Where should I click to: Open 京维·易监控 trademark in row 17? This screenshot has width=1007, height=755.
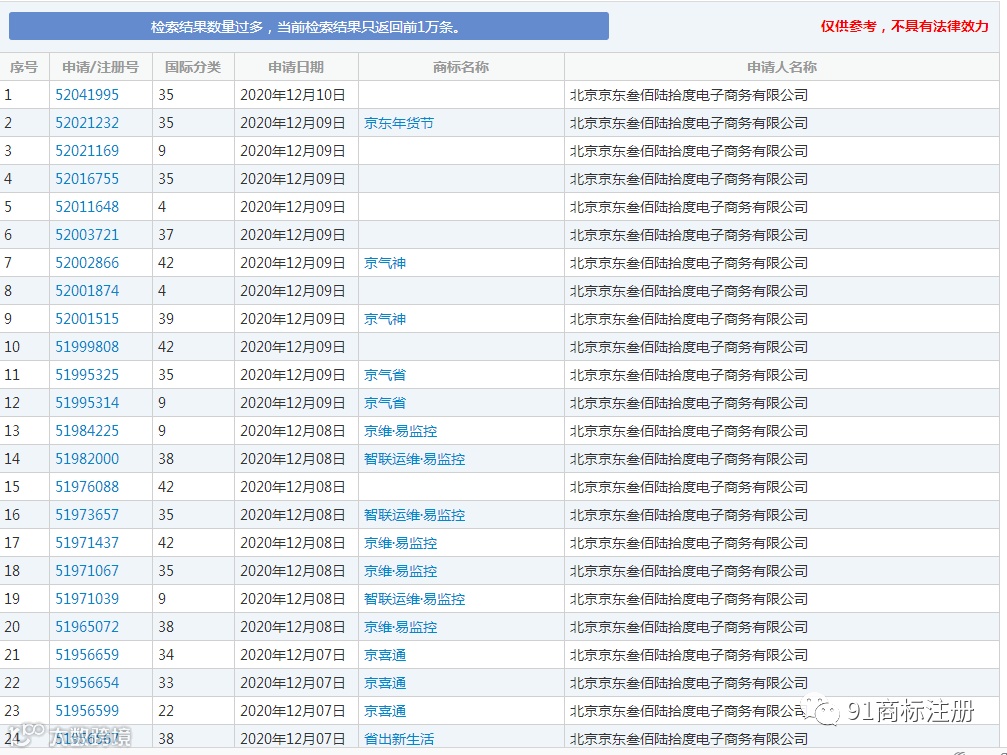401,543
